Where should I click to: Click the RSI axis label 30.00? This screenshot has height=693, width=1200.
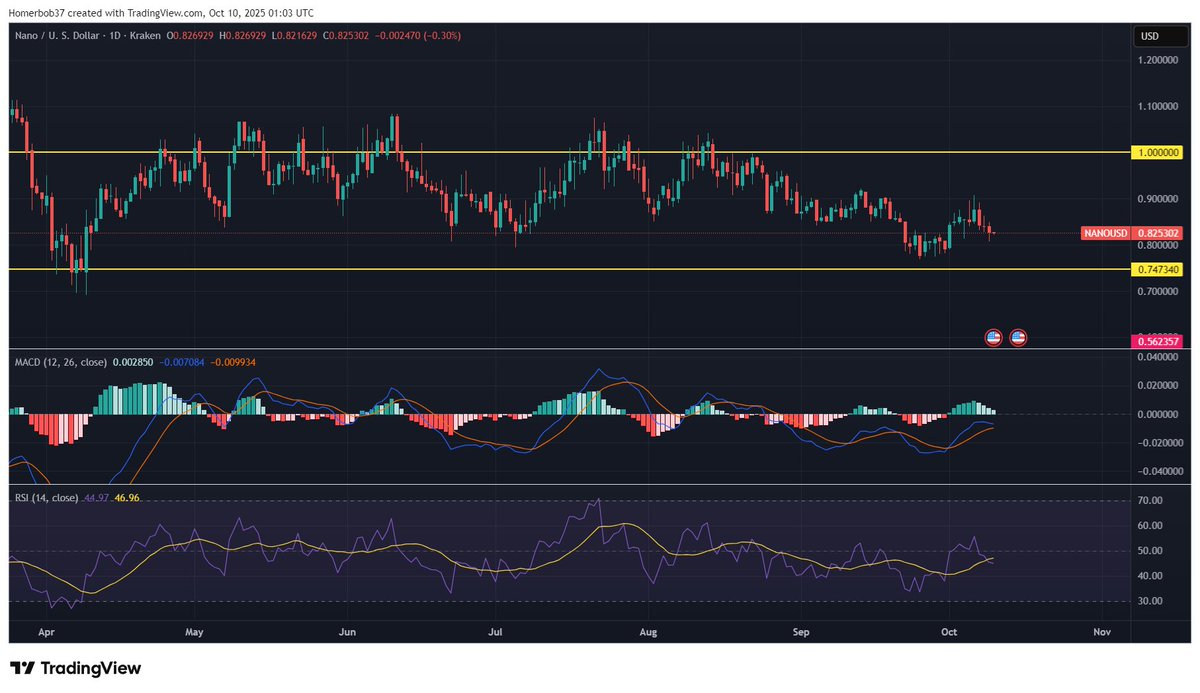[1149, 601]
